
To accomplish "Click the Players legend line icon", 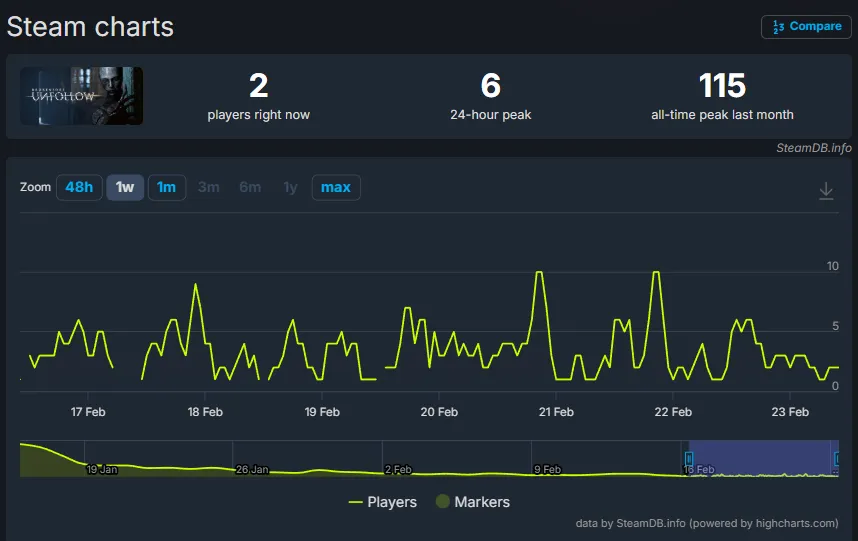I will tap(355, 502).
